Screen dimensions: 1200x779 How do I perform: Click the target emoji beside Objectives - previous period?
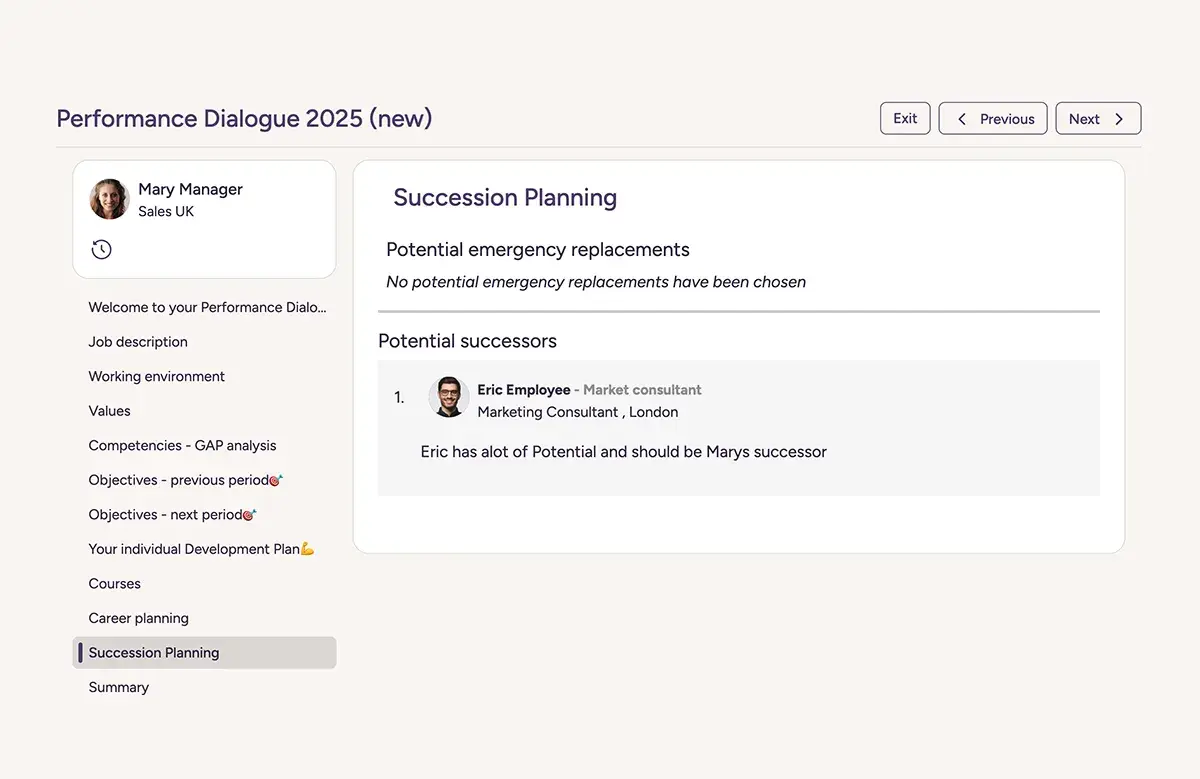click(x=277, y=480)
